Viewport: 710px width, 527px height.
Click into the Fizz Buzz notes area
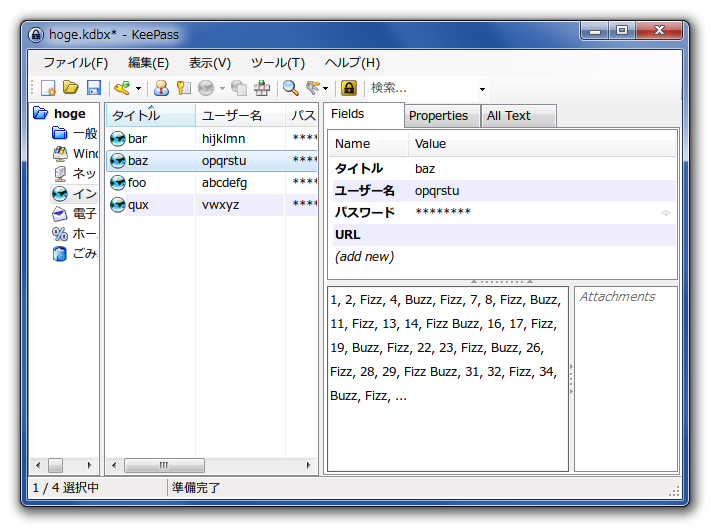pos(447,379)
